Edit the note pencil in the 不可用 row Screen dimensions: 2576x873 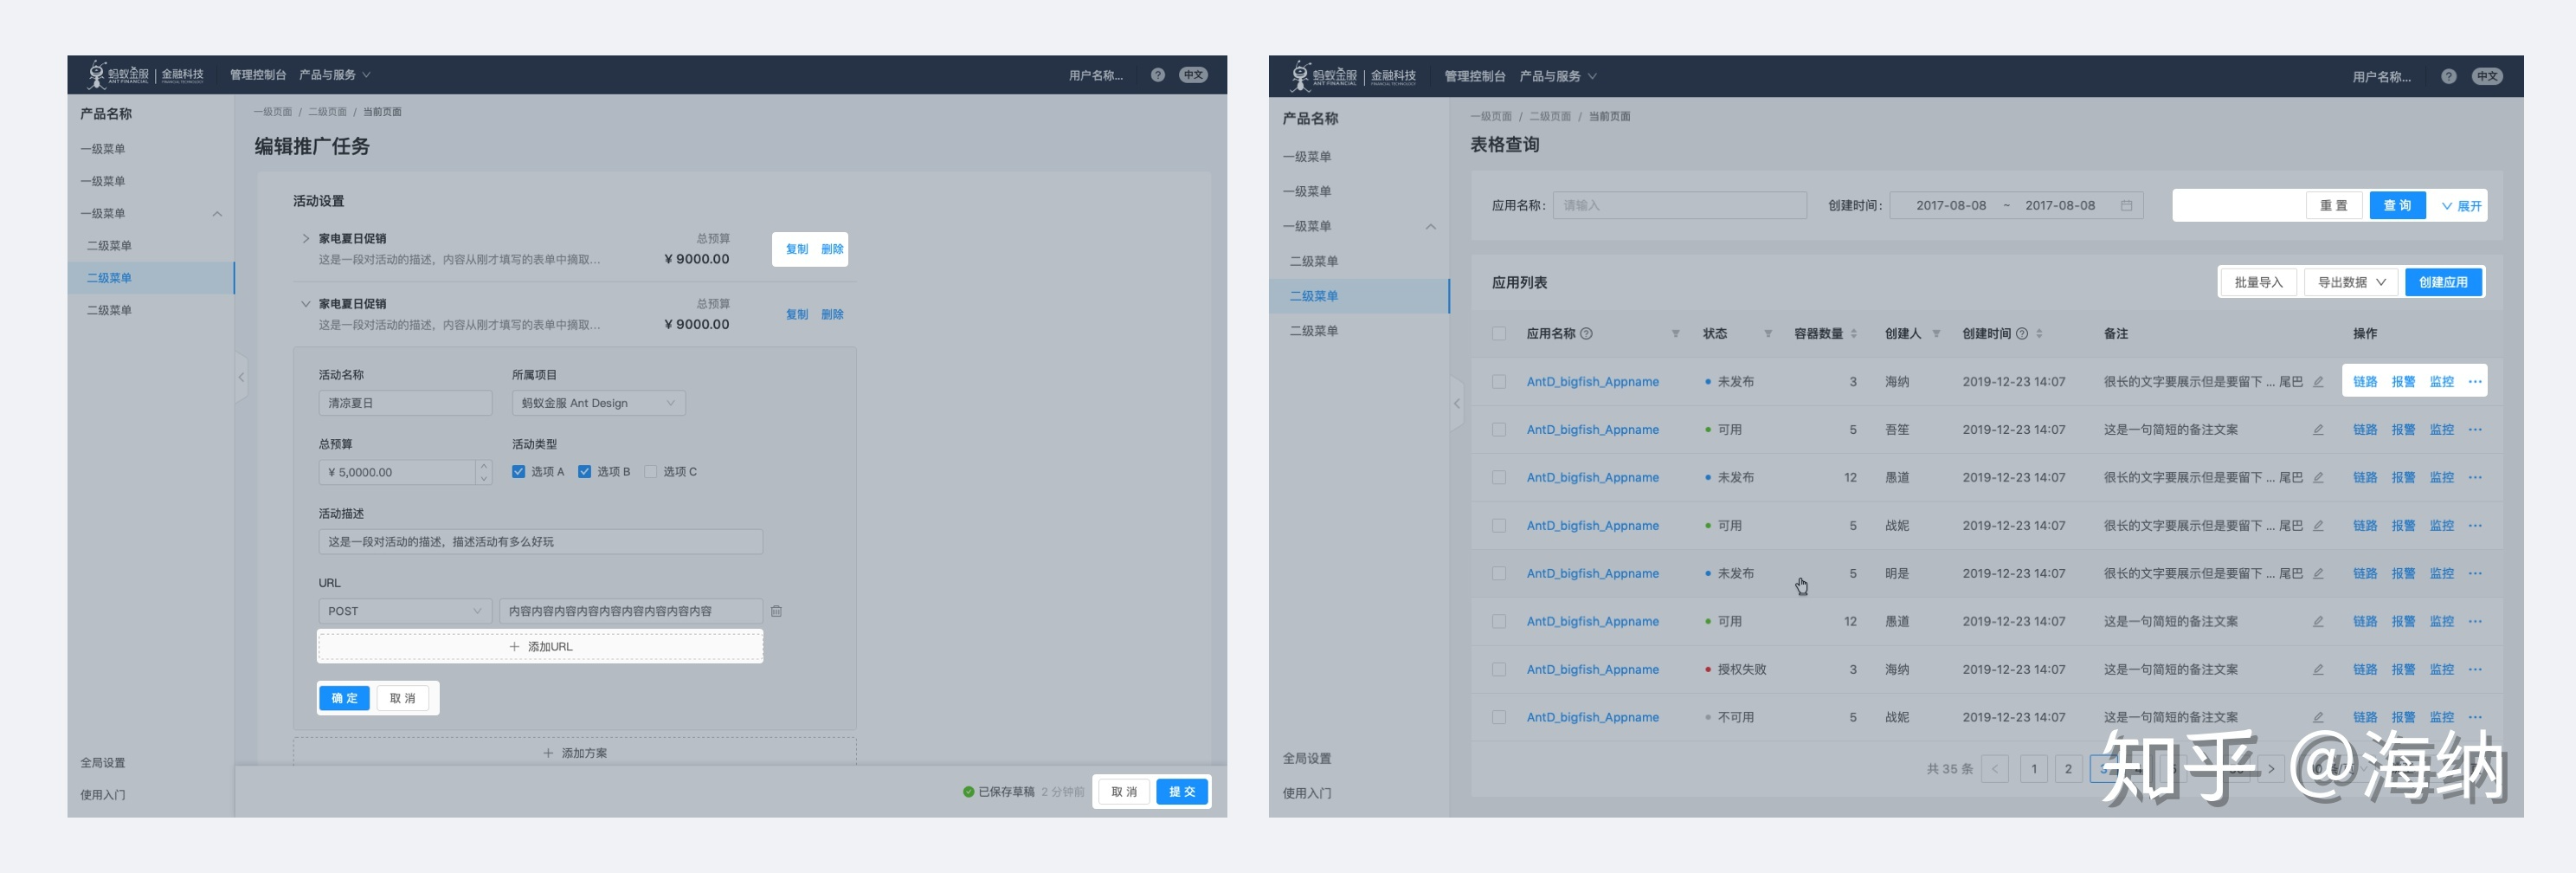2317,718
